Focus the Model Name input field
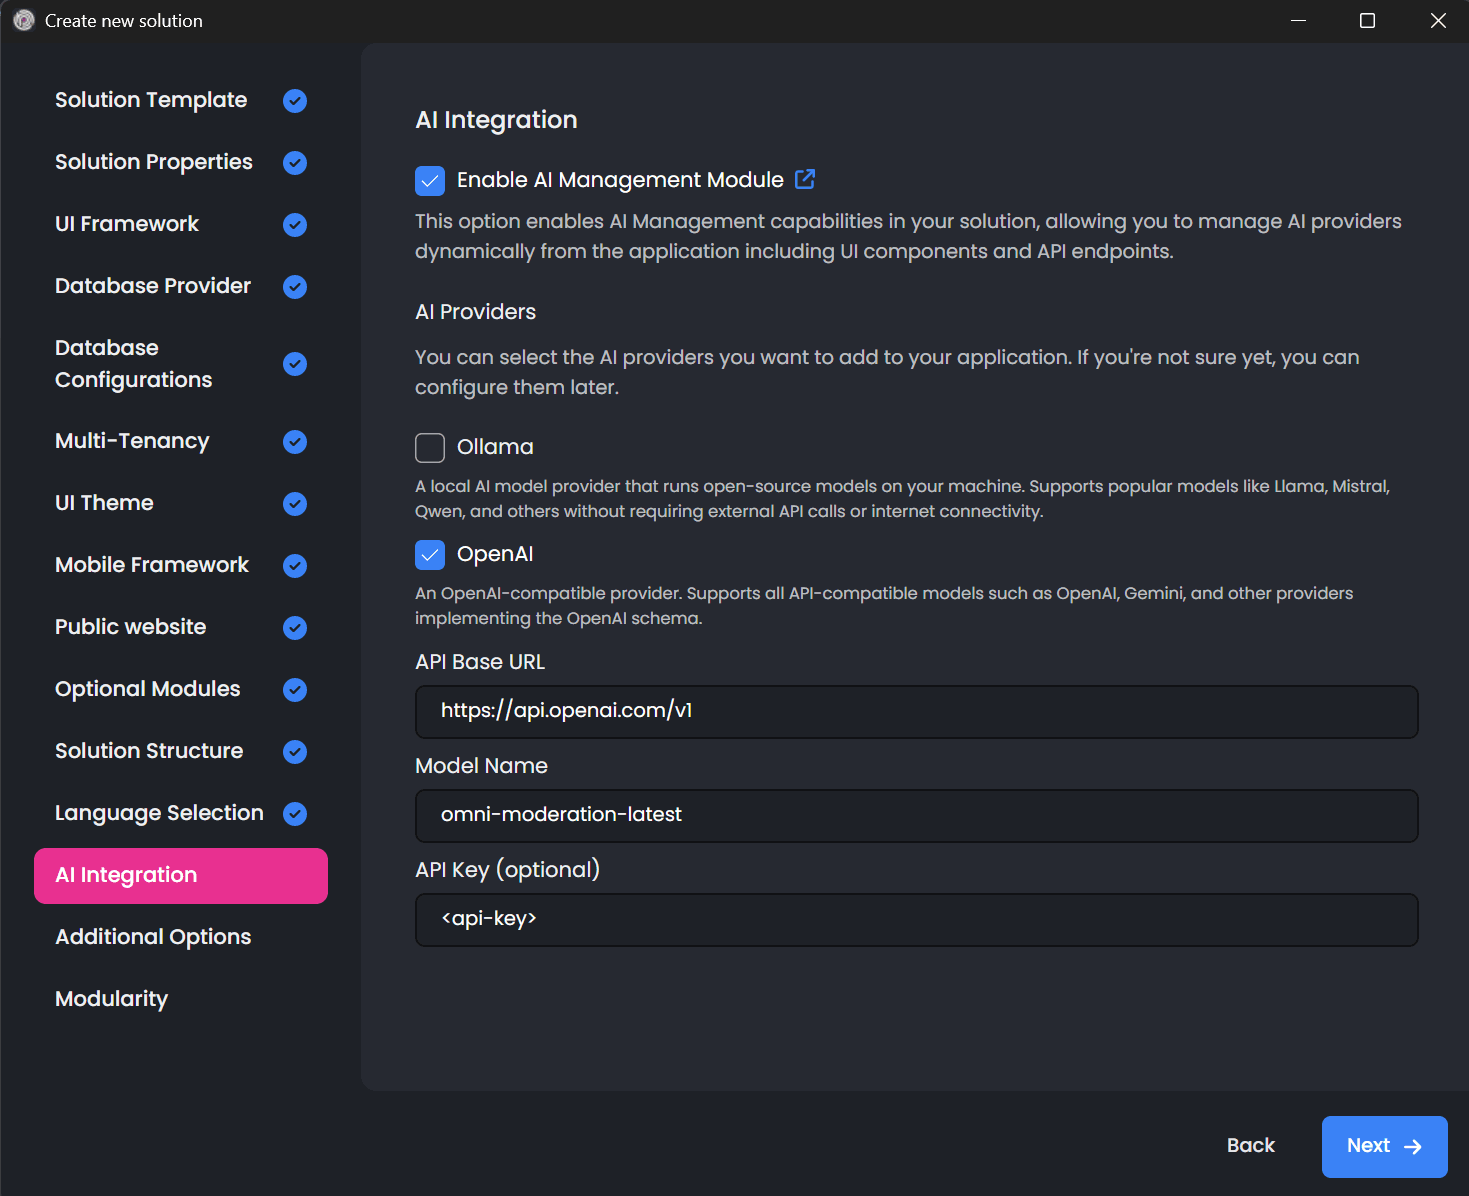Screen dimensions: 1469x1196 pyautogui.click(x=916, y=816)
